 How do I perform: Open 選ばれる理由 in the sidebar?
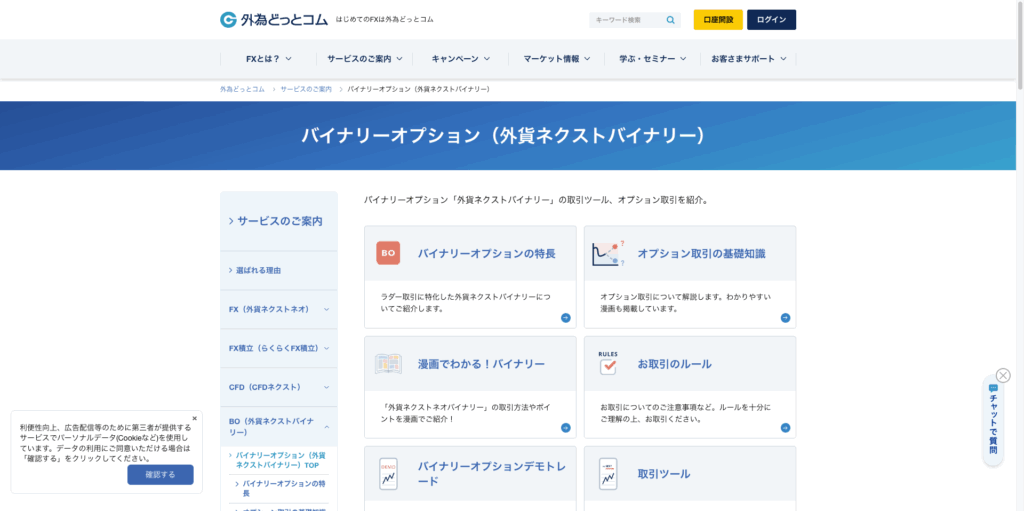[279, 270]
